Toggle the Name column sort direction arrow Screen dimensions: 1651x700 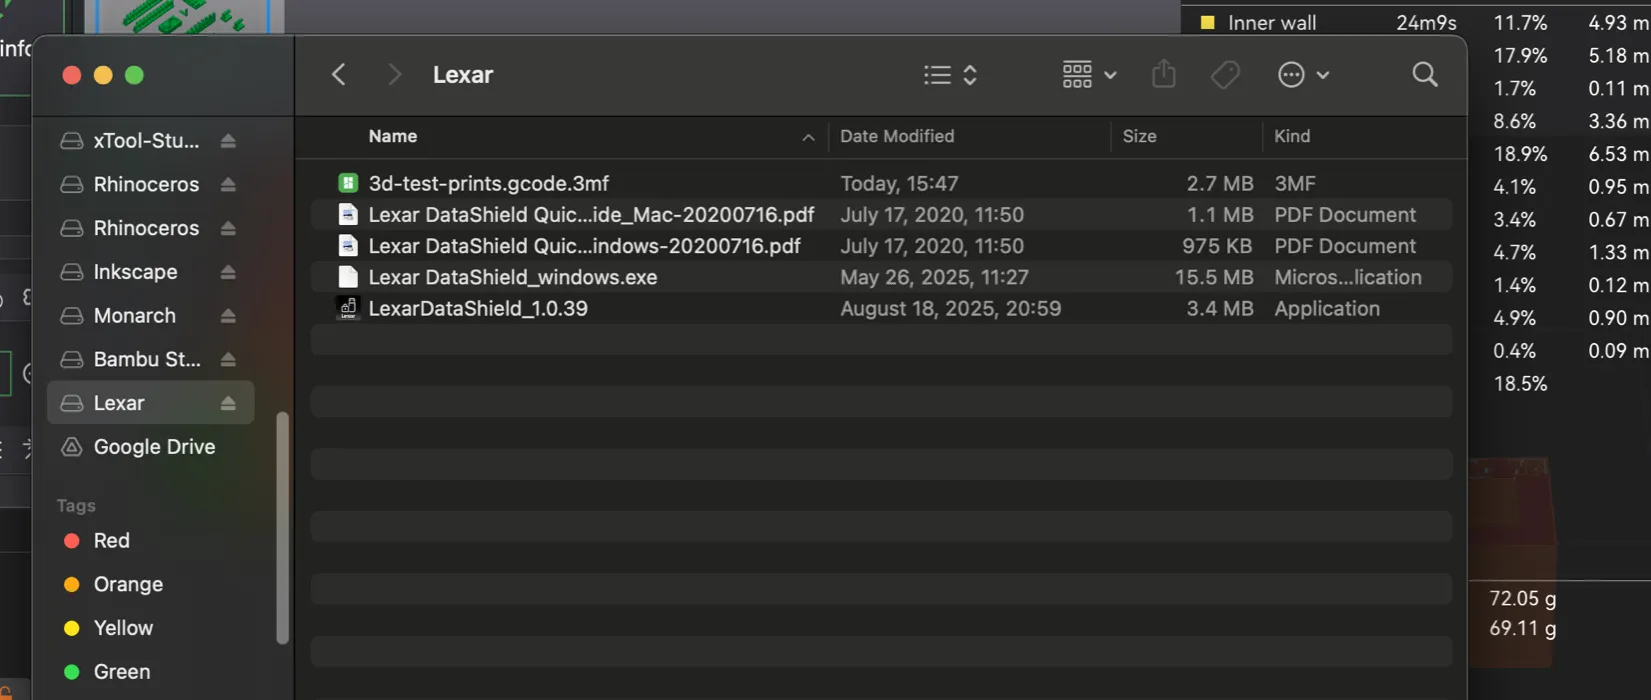click(x=808, y=137)
